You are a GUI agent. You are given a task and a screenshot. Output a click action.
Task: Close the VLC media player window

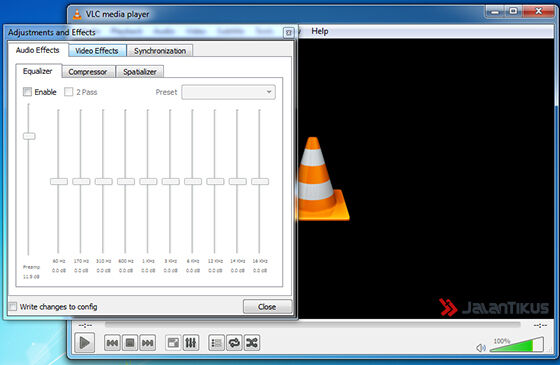[539, 12]
